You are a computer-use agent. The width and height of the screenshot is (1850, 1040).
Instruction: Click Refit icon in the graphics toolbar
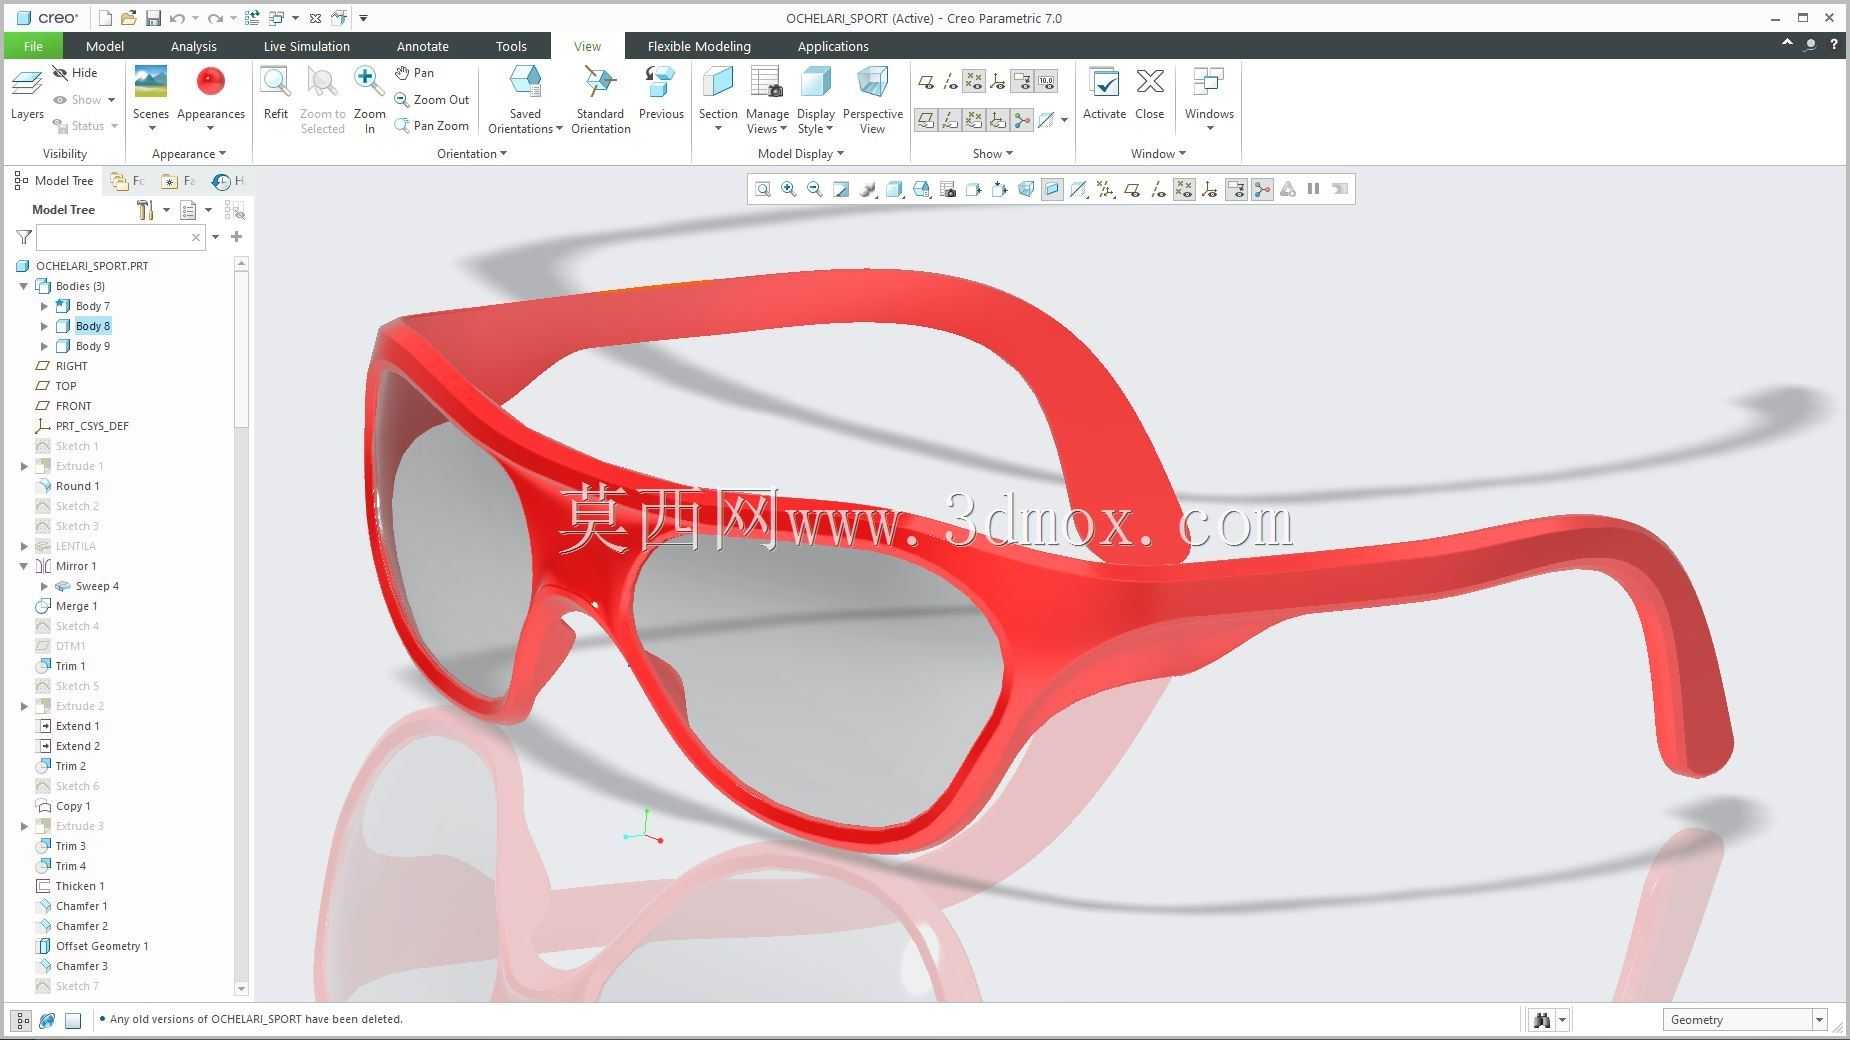click(x=763, y=189)
